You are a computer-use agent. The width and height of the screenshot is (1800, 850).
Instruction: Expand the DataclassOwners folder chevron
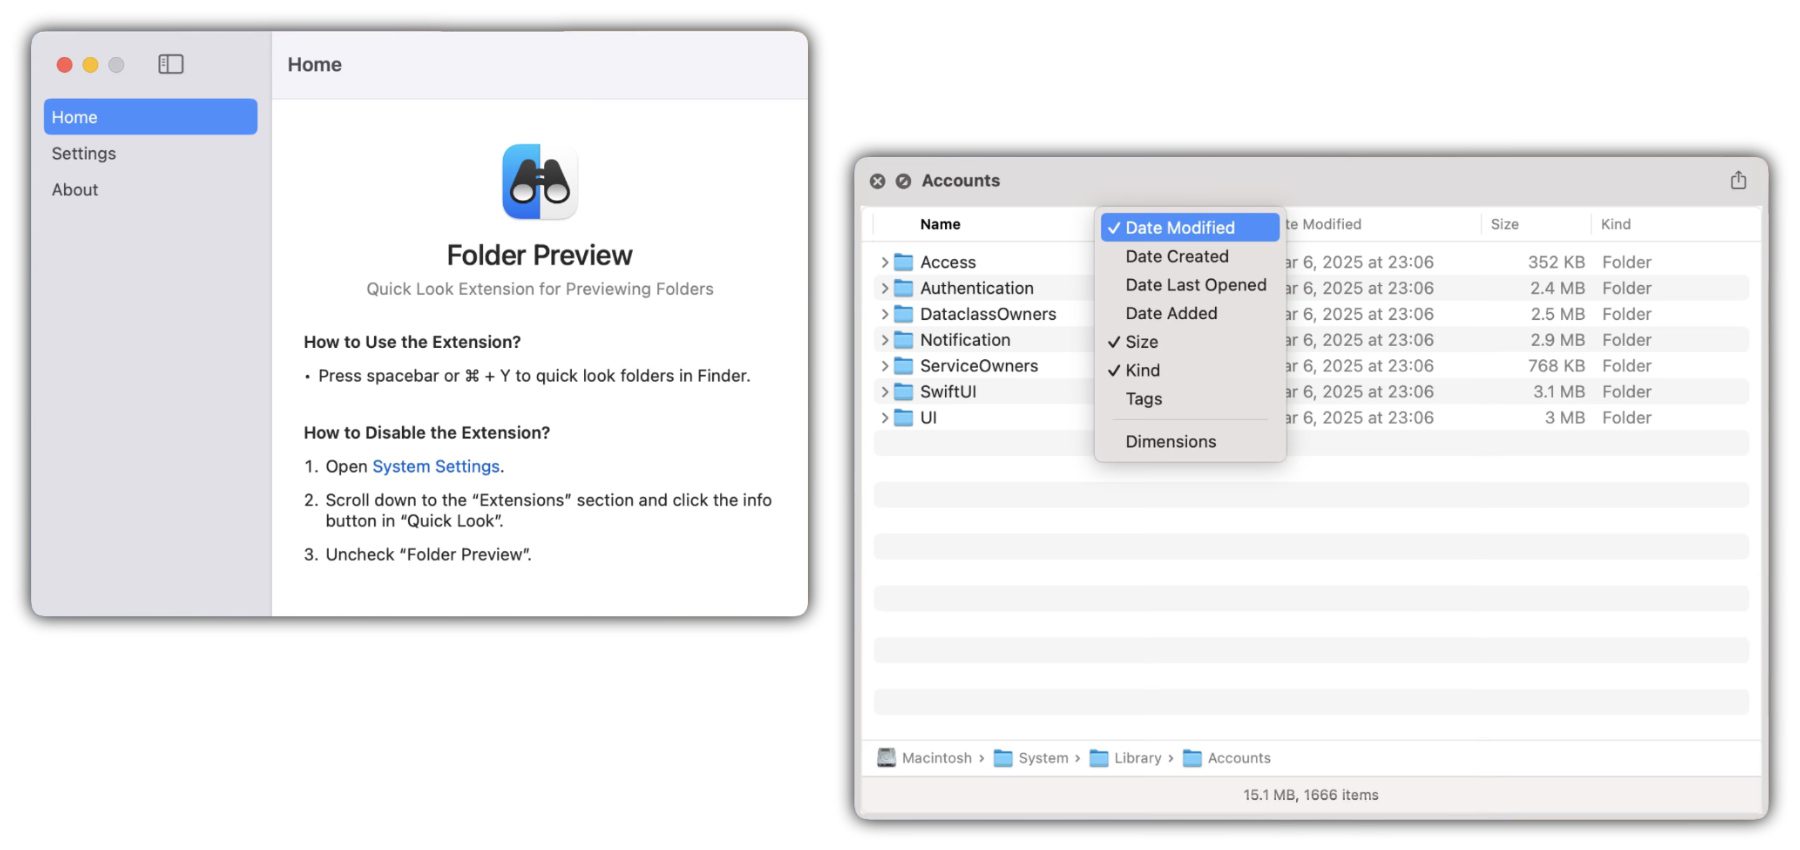pyautogui.click(x=884, y=314)
